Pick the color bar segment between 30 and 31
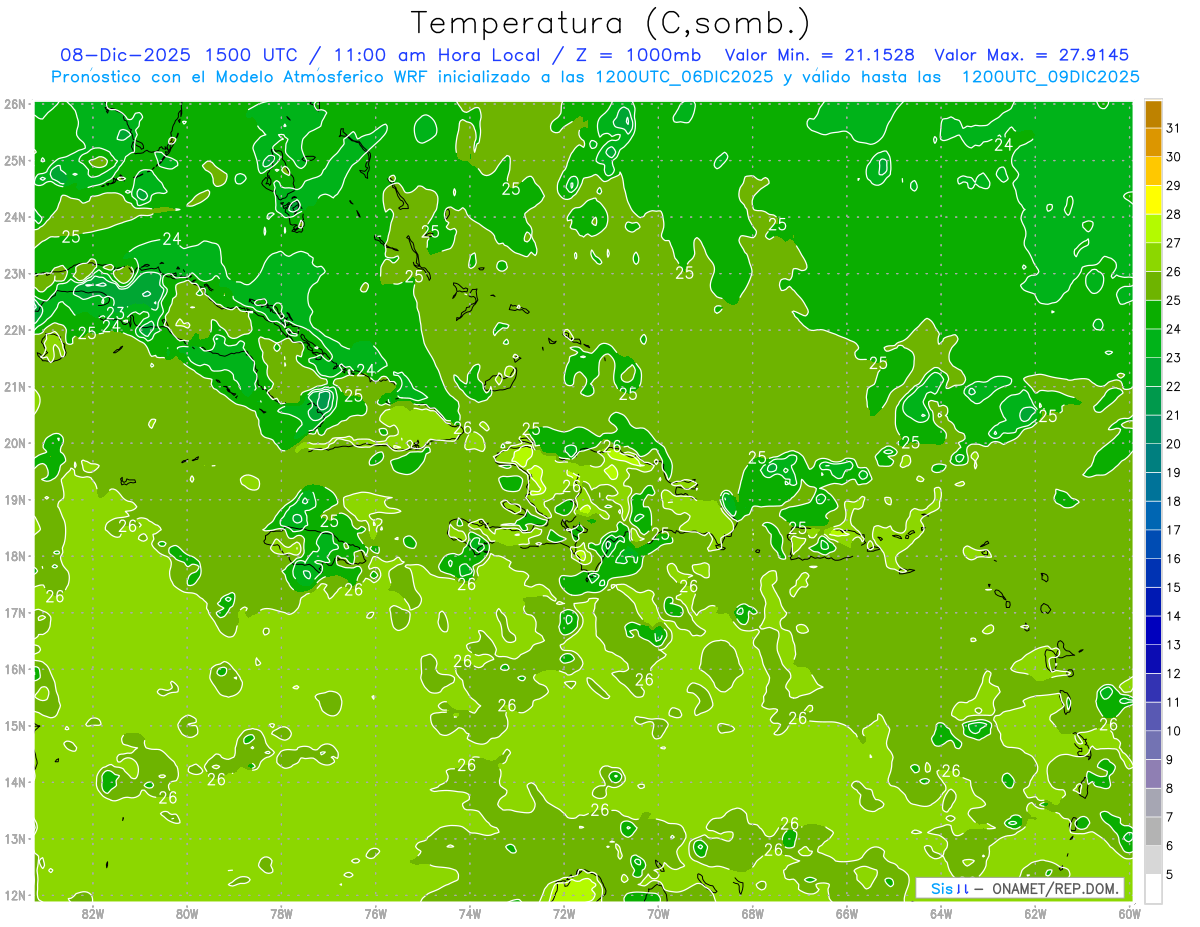1200x927 pixels. click(x=1153, y=143)
